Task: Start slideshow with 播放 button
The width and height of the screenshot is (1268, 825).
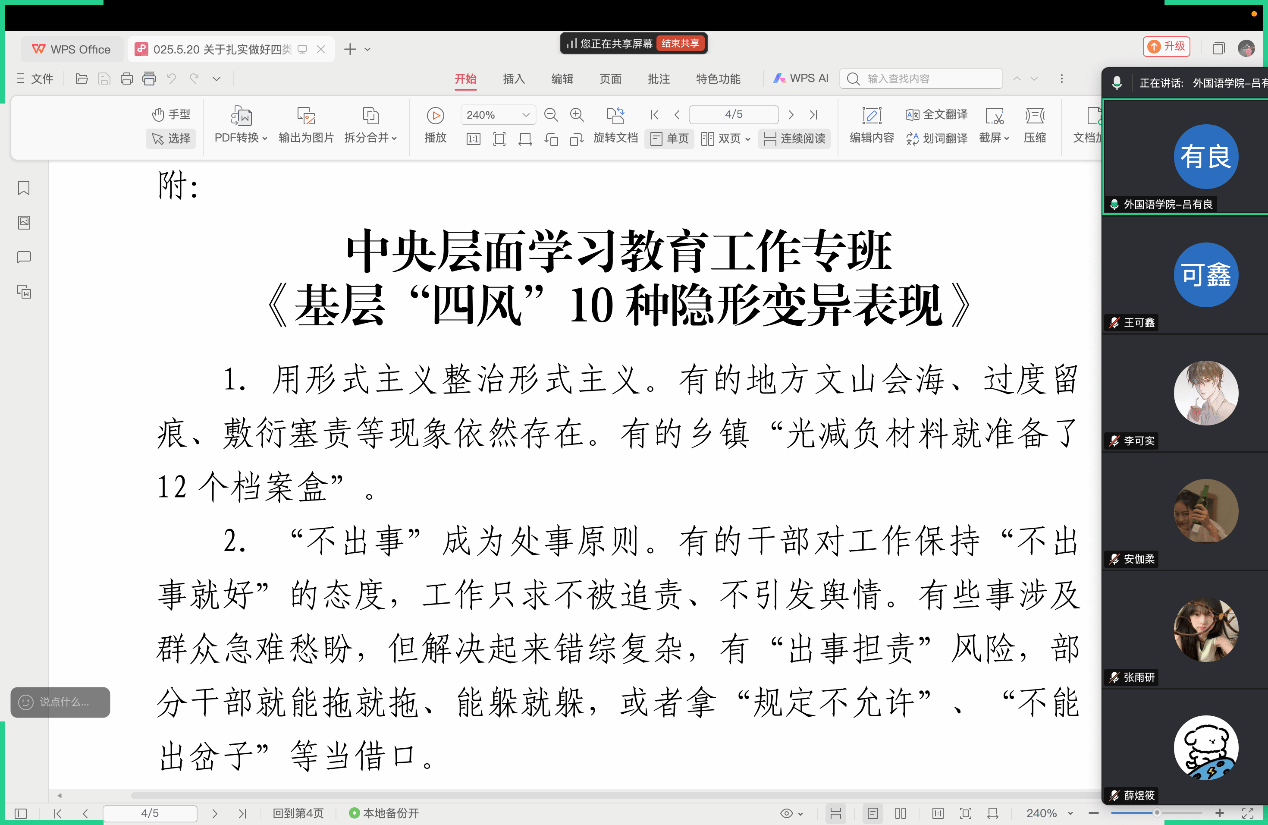Action: tap(435, 126)
